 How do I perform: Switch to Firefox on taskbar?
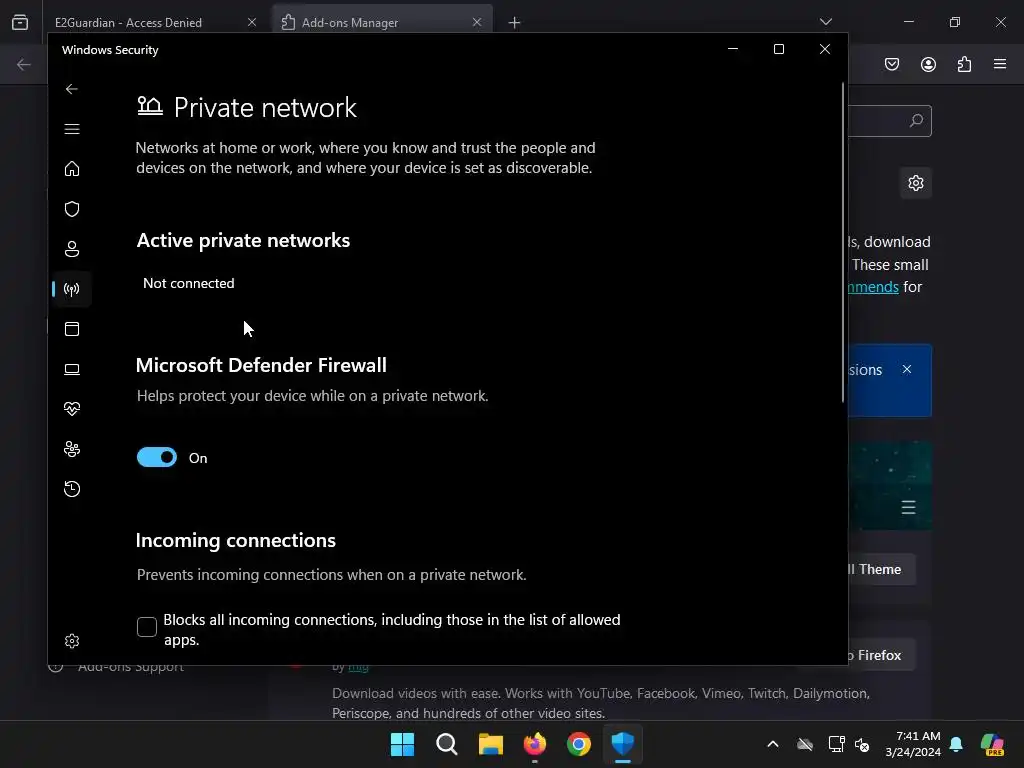point(535,744)
